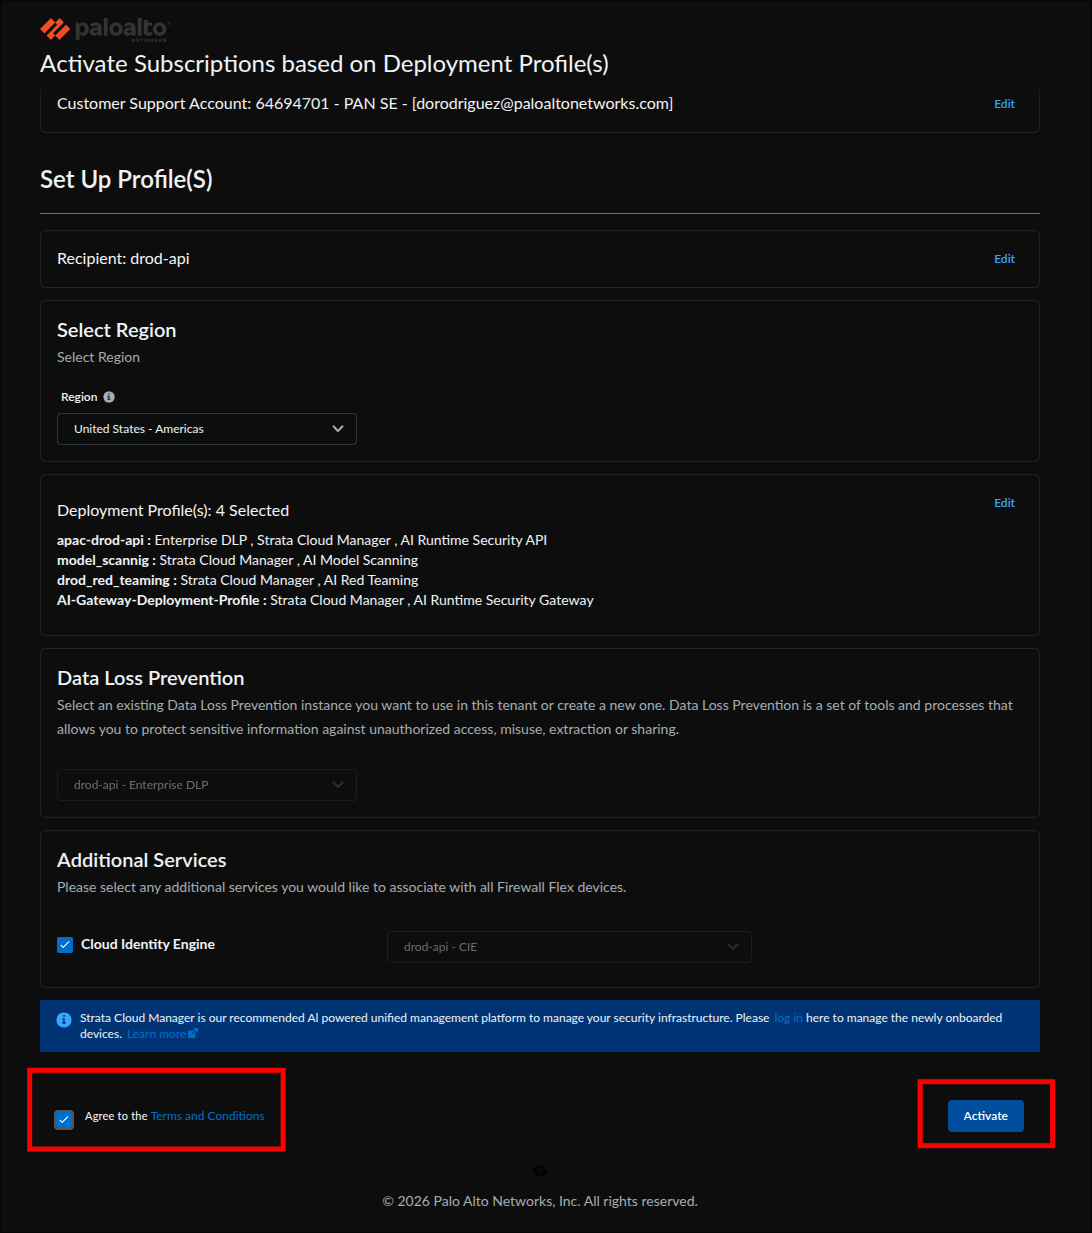Click the Palo Alto Networks logo
The width and height of the screenshot is (1092, 1233).
(x=105, y=29)
